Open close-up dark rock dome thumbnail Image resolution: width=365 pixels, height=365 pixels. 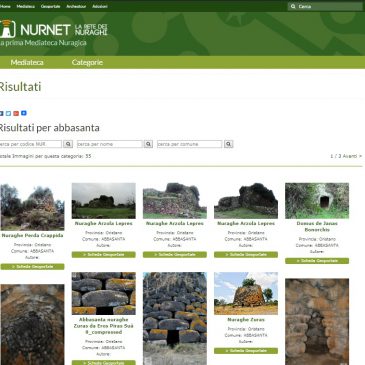(x=32, y=325)
